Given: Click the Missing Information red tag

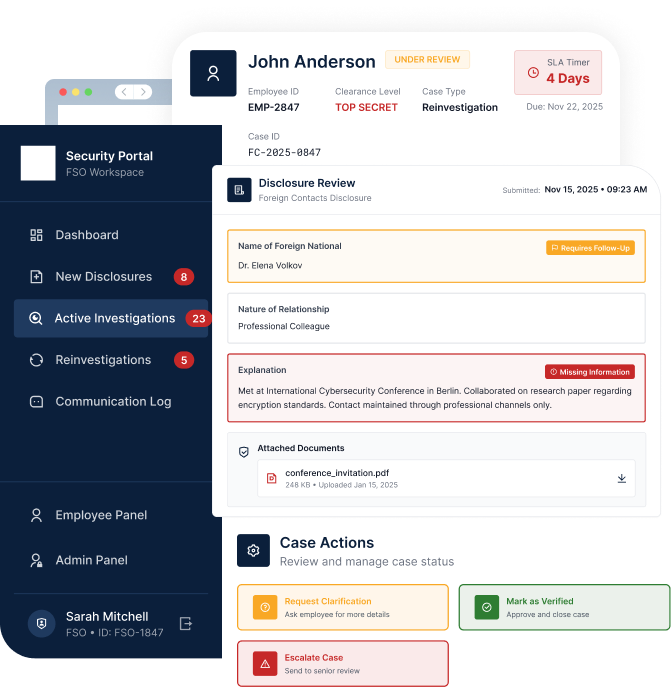Looking at the screenshot, I should pos(589,372).
